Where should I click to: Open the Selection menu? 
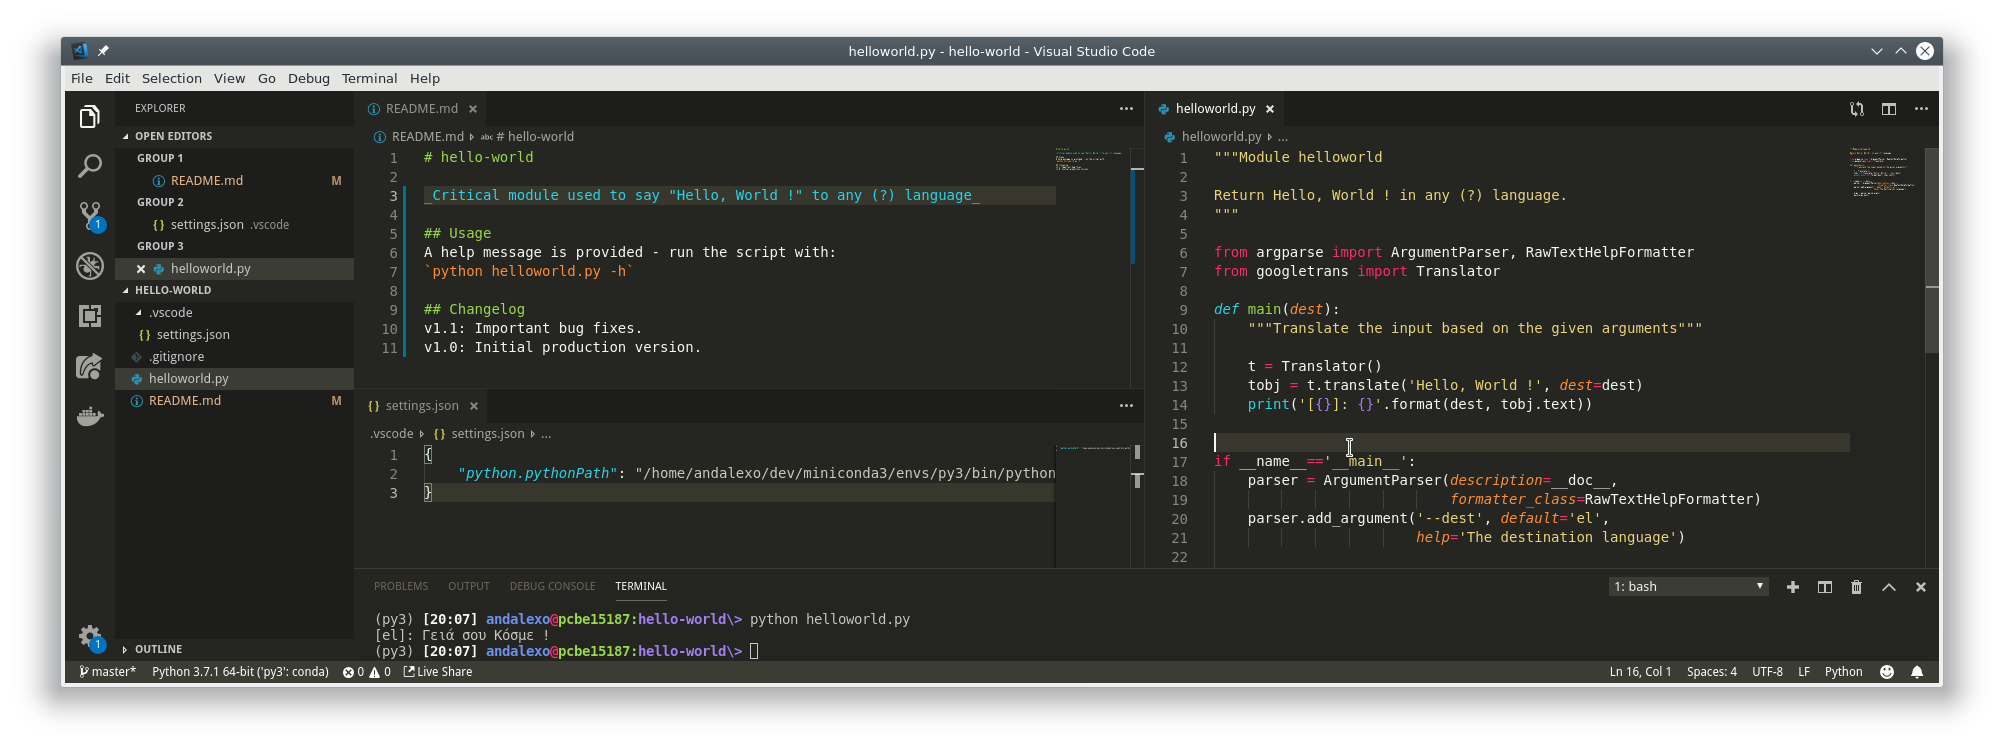tap(172, 79)
